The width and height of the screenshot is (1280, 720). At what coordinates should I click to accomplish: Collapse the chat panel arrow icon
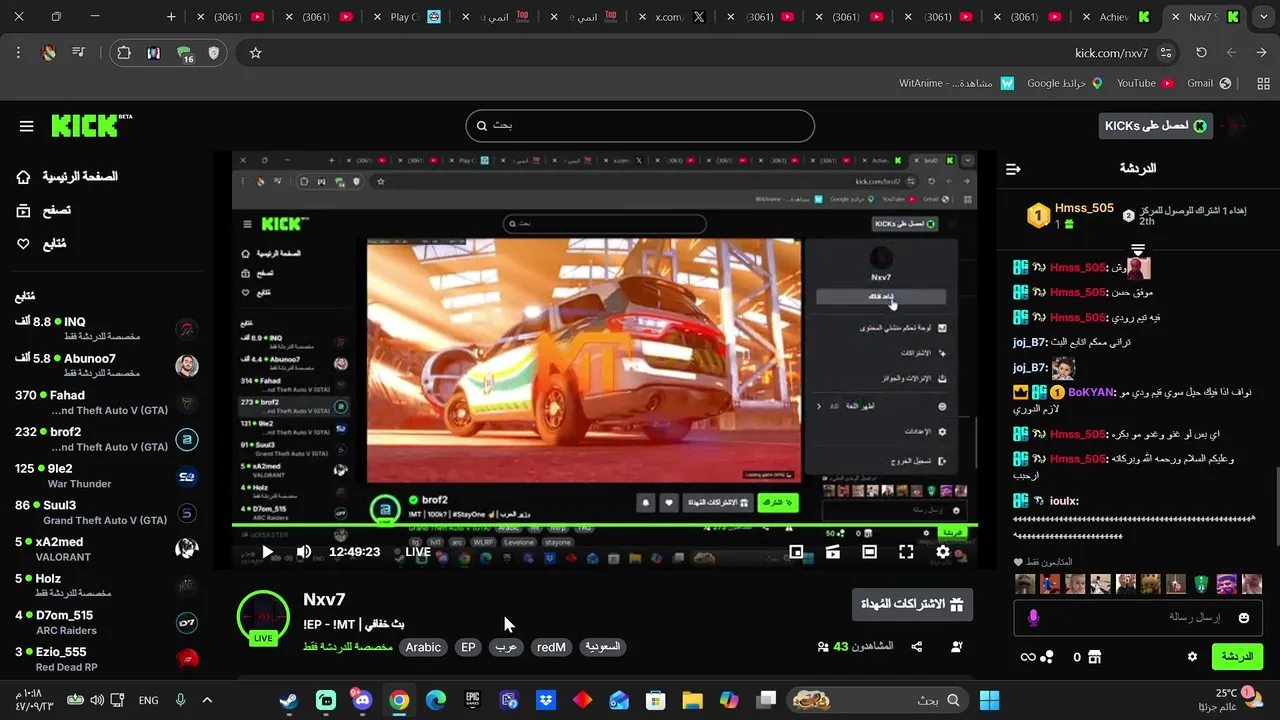point(1013,169)
